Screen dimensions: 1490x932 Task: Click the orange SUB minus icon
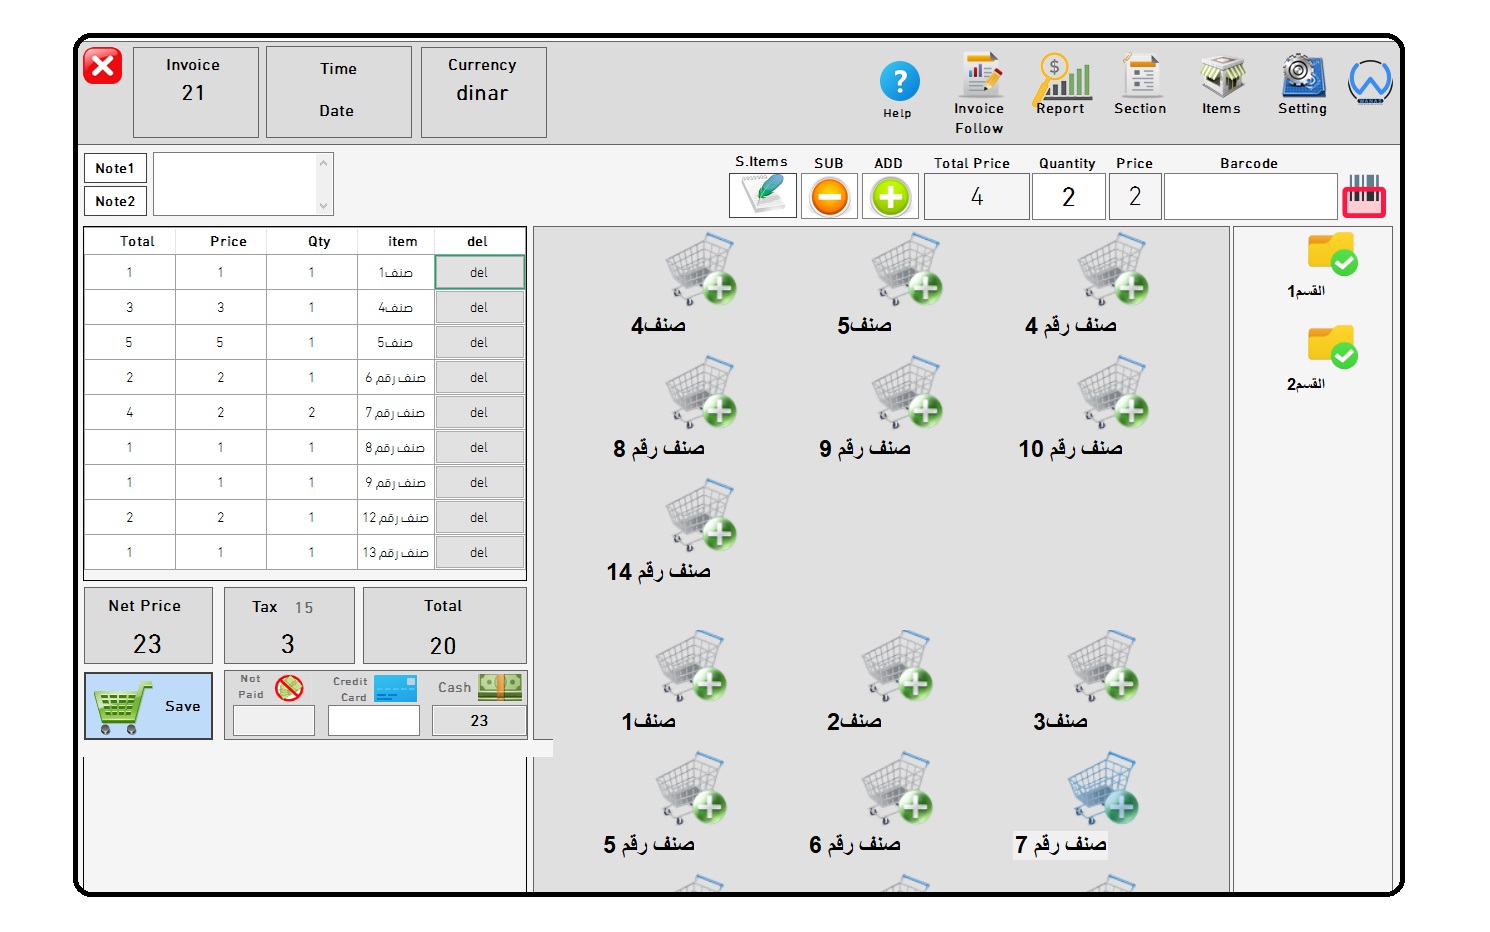828,196
